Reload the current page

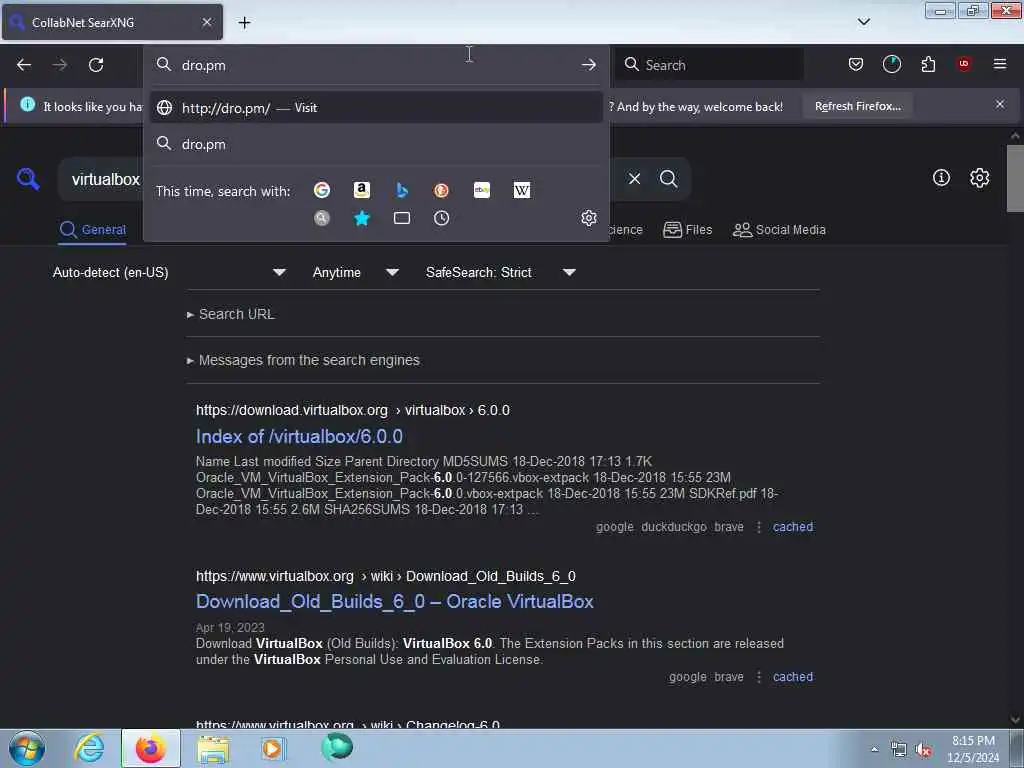coord(96,65)
